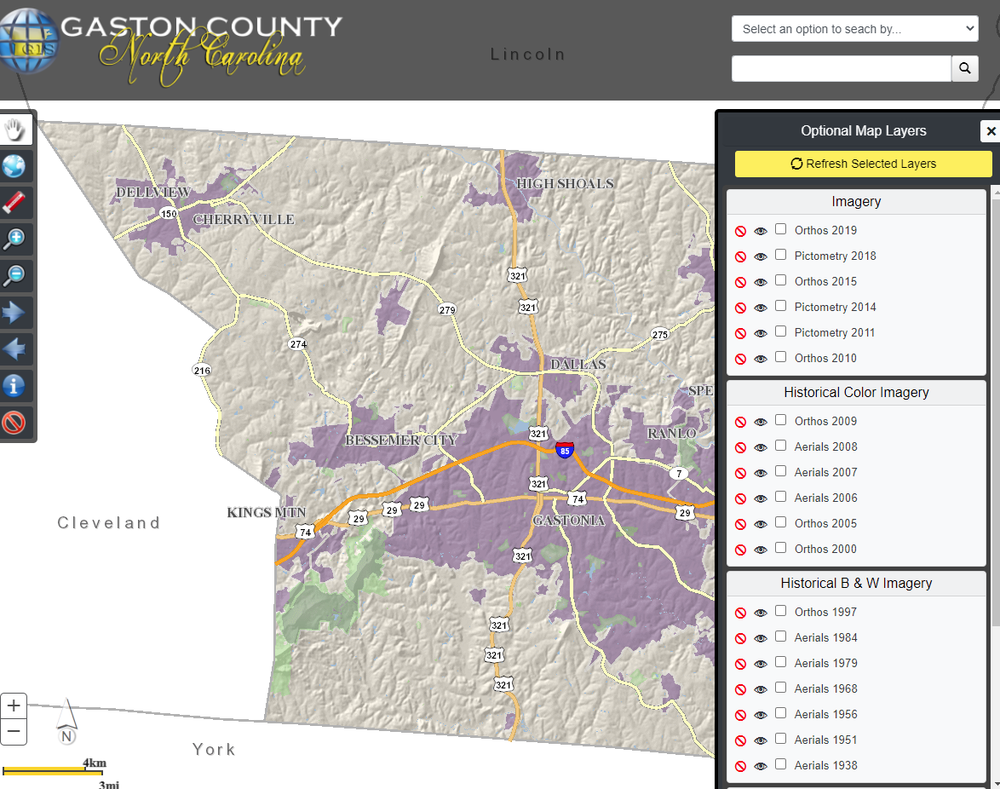Viewport: 1000px width, 789px height.
Task: Click the globe full extent tool
Action: point(15,166)
